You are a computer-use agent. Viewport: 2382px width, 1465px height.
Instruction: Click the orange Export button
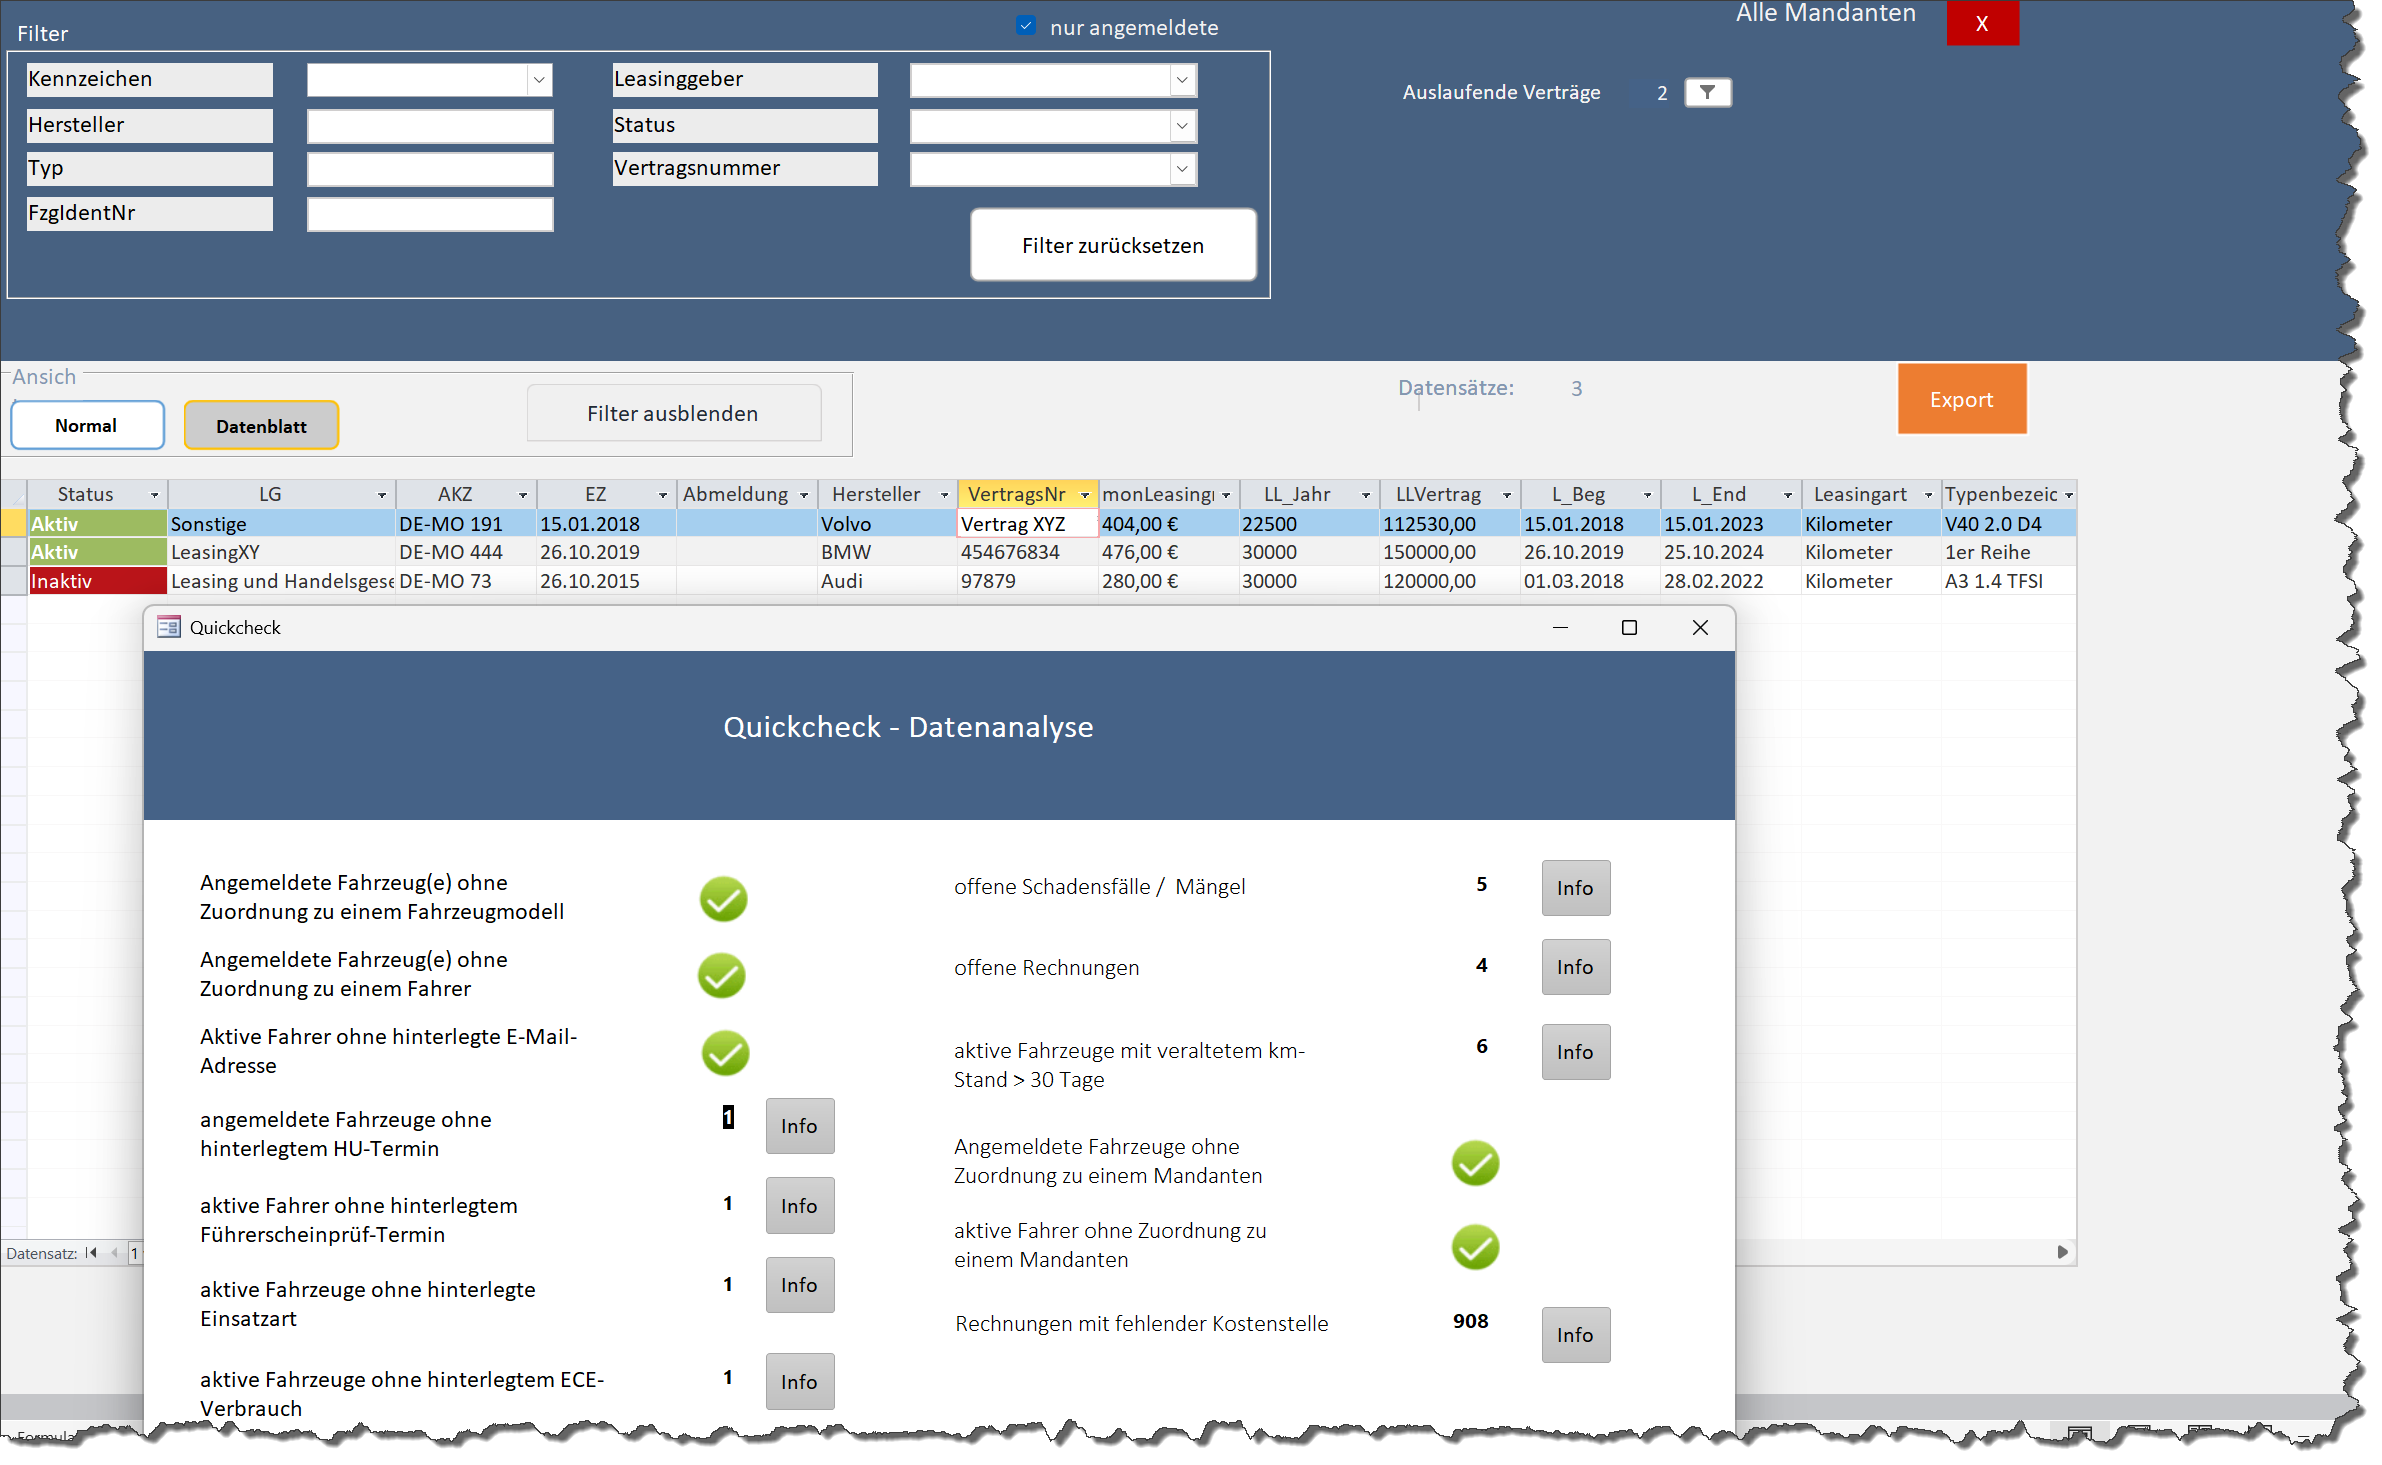click(x=1961, y=399)
